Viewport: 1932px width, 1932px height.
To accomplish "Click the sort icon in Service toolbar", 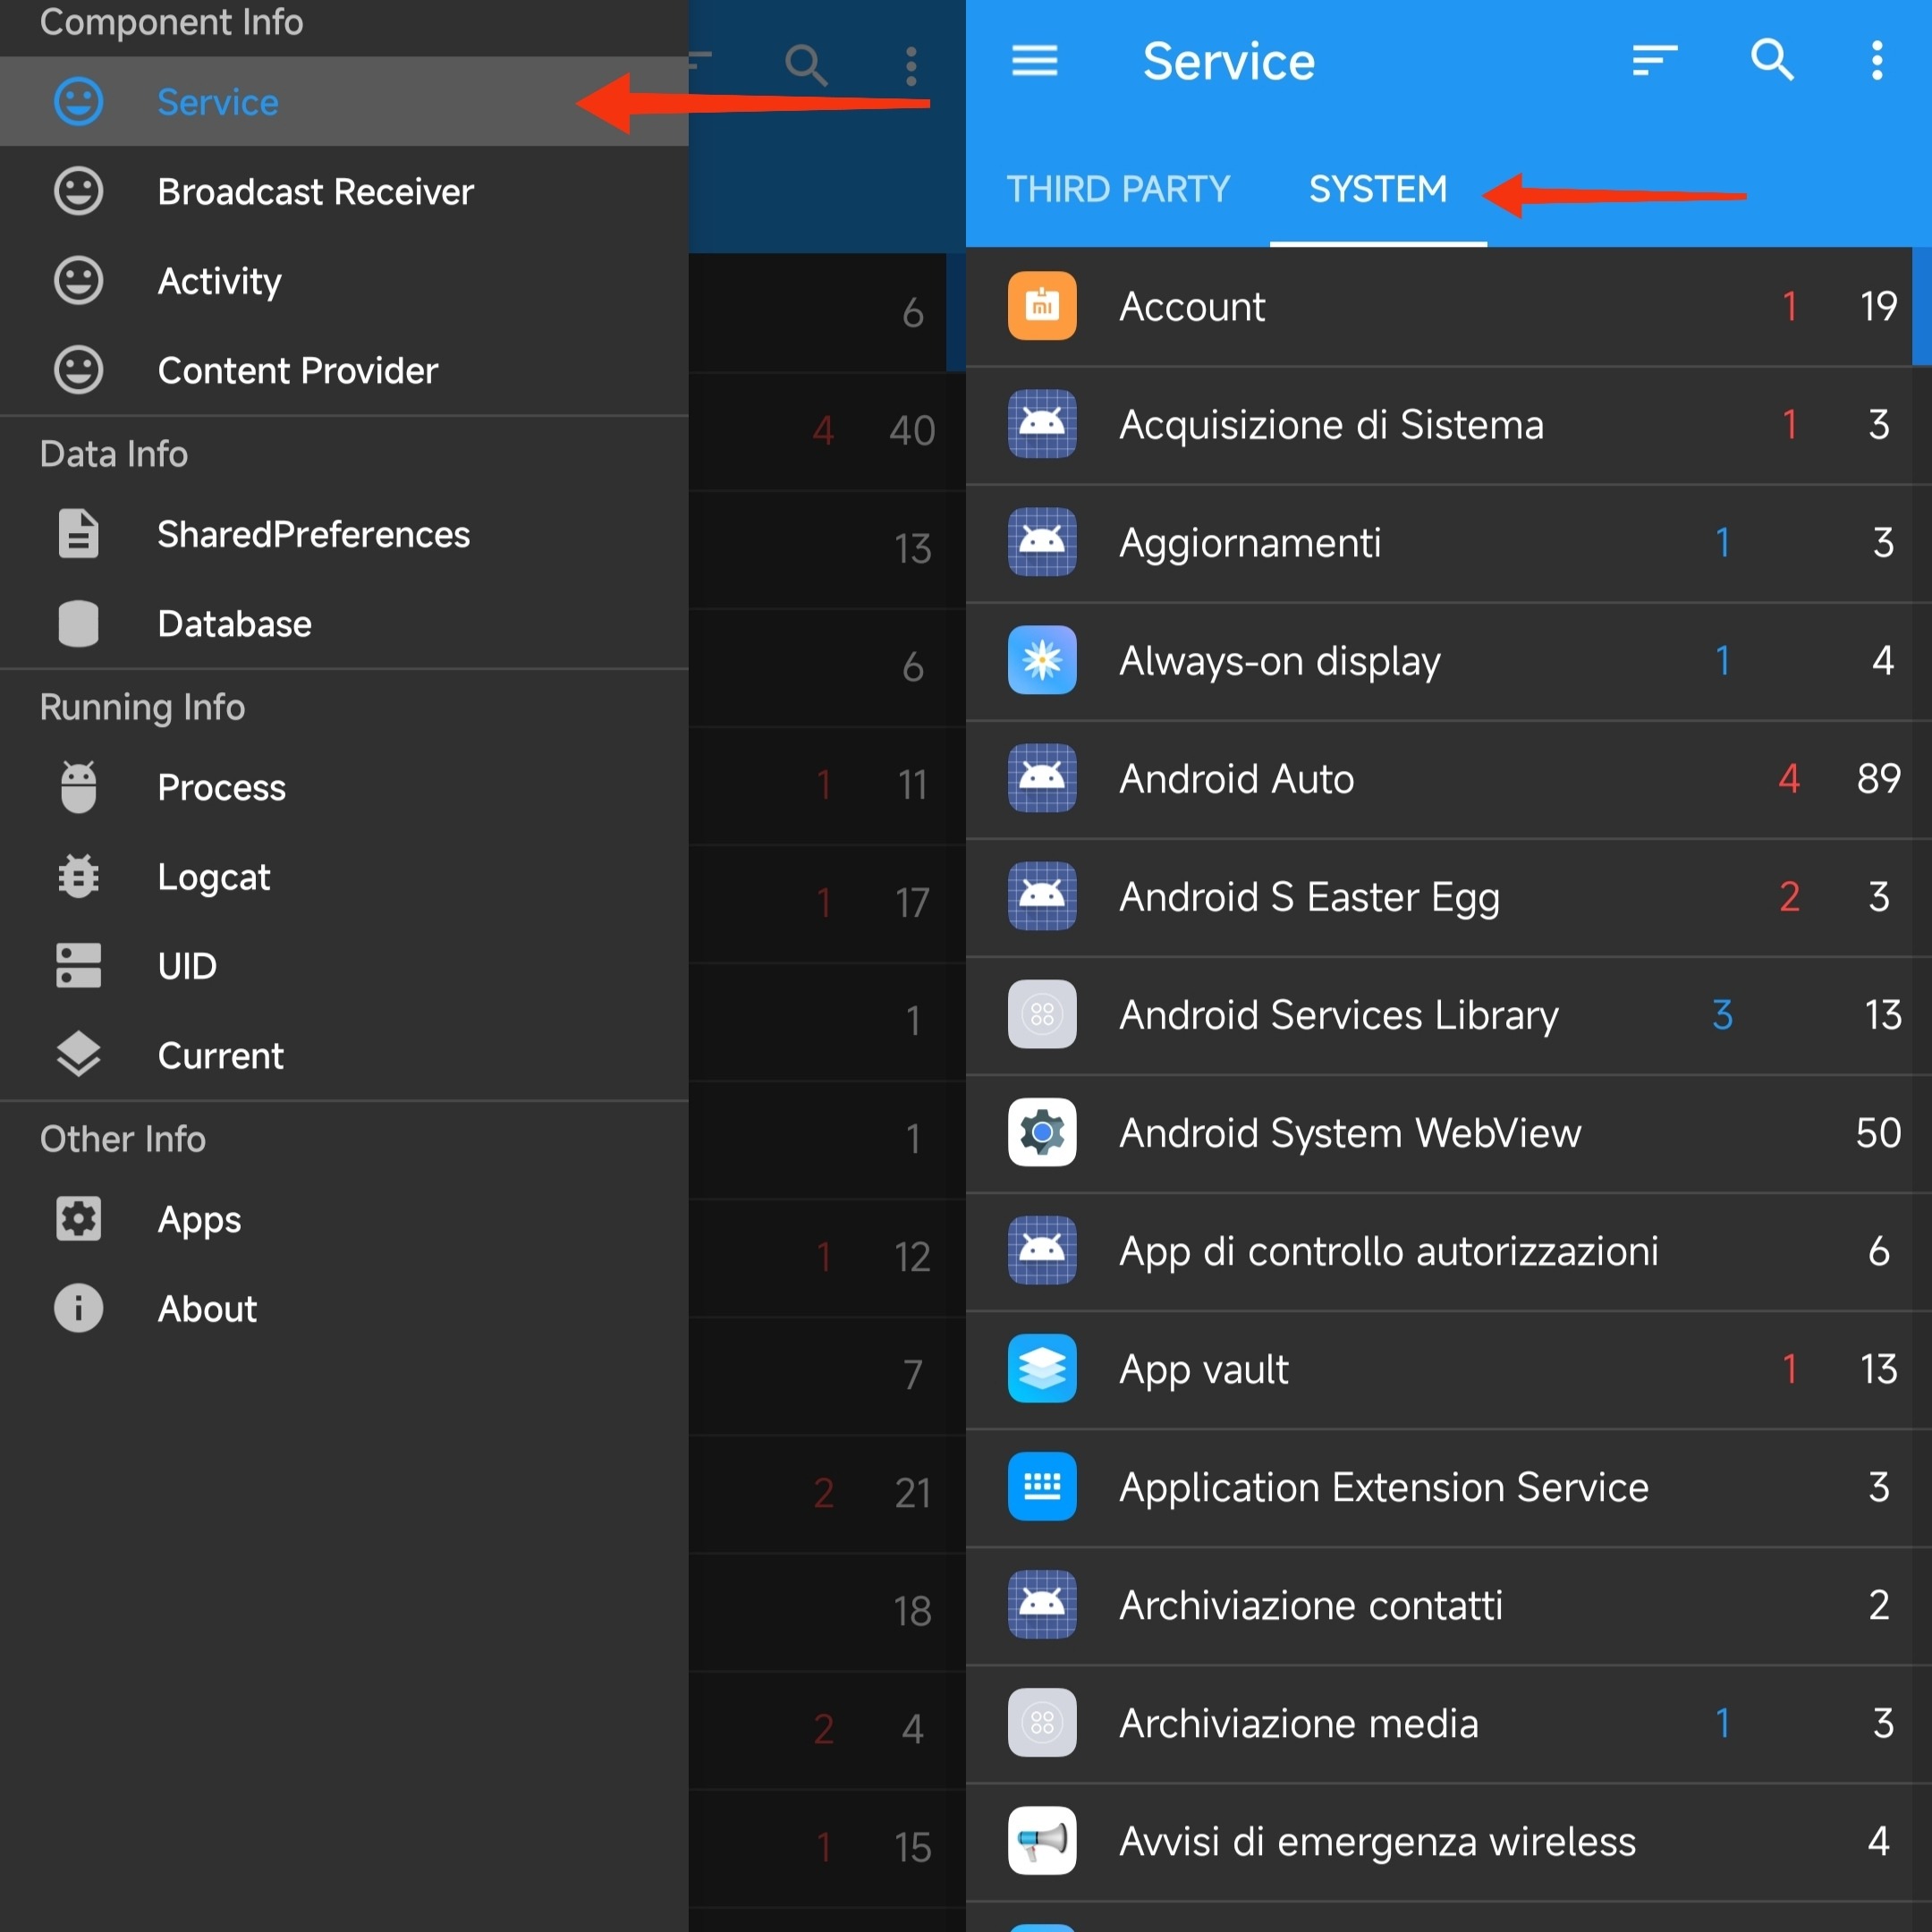I will tap(1654, 61).
